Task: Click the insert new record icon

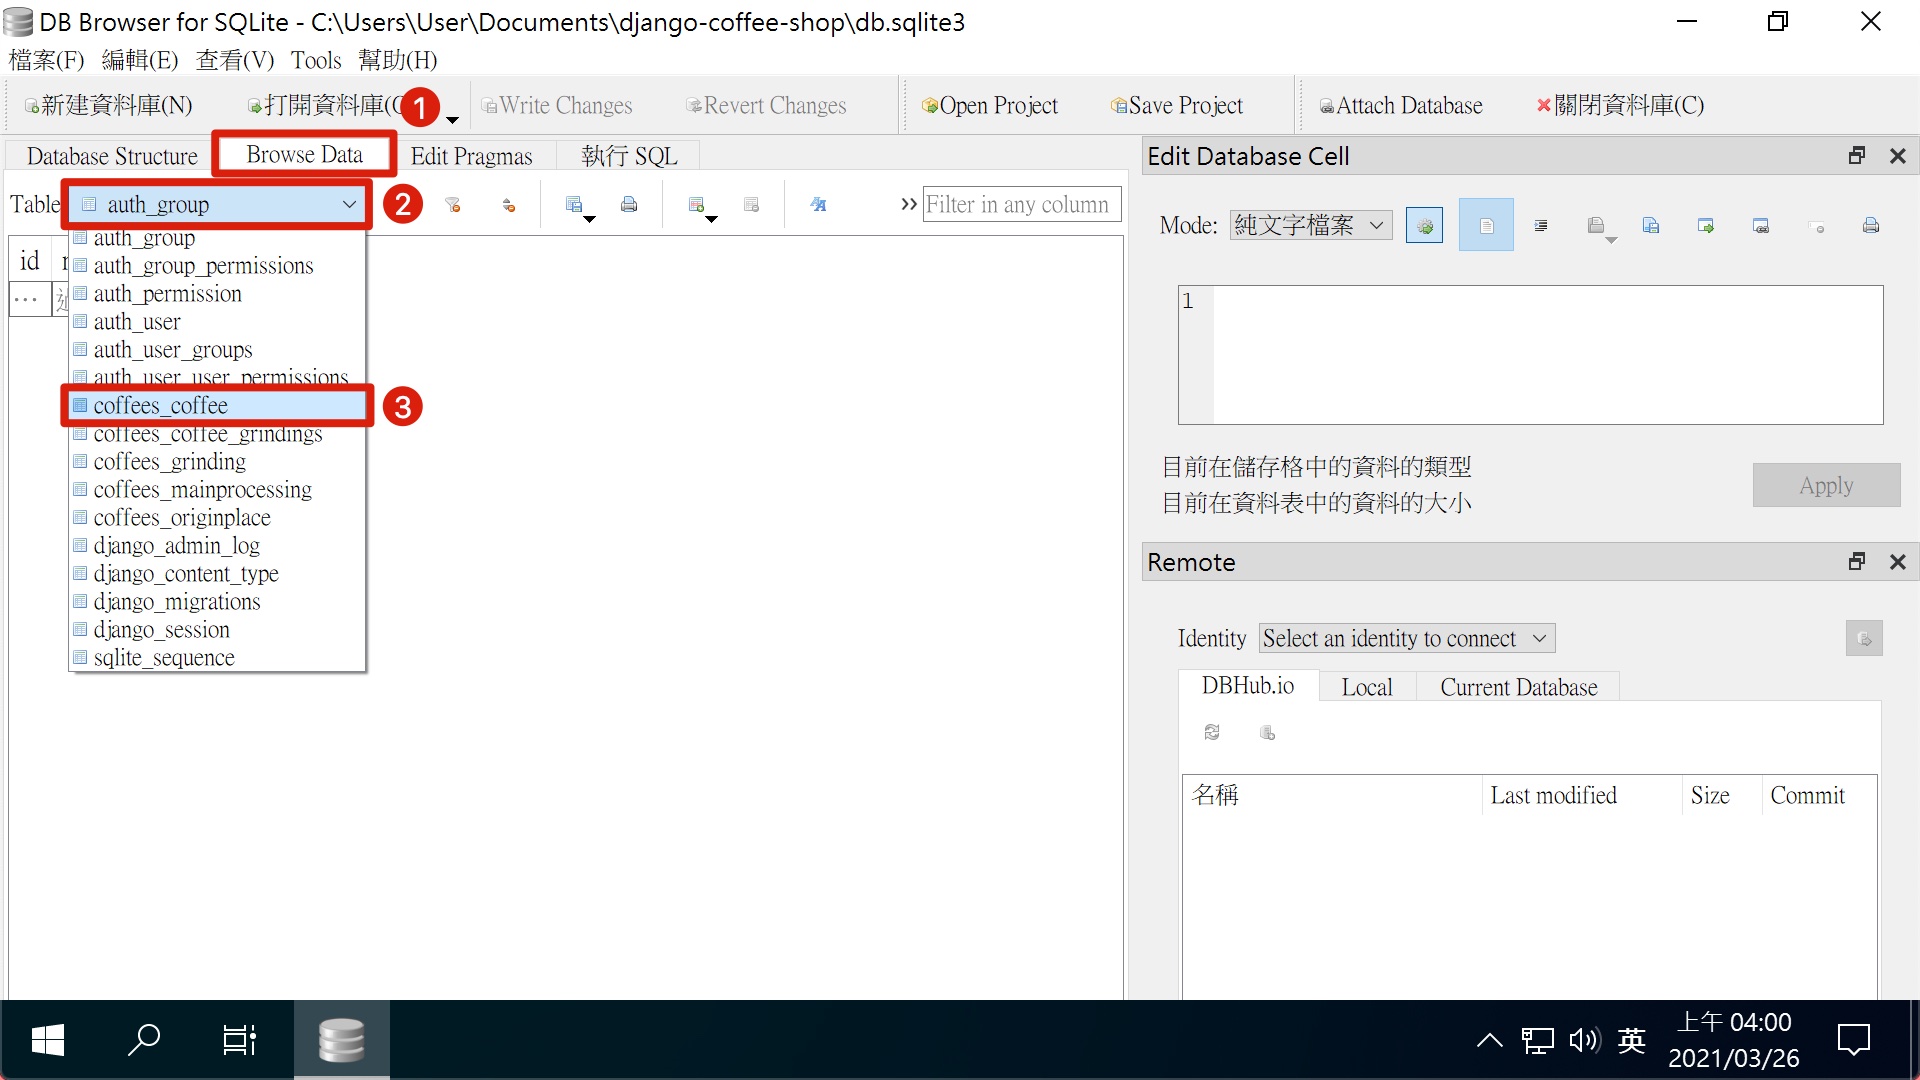Action: (696, 205)
